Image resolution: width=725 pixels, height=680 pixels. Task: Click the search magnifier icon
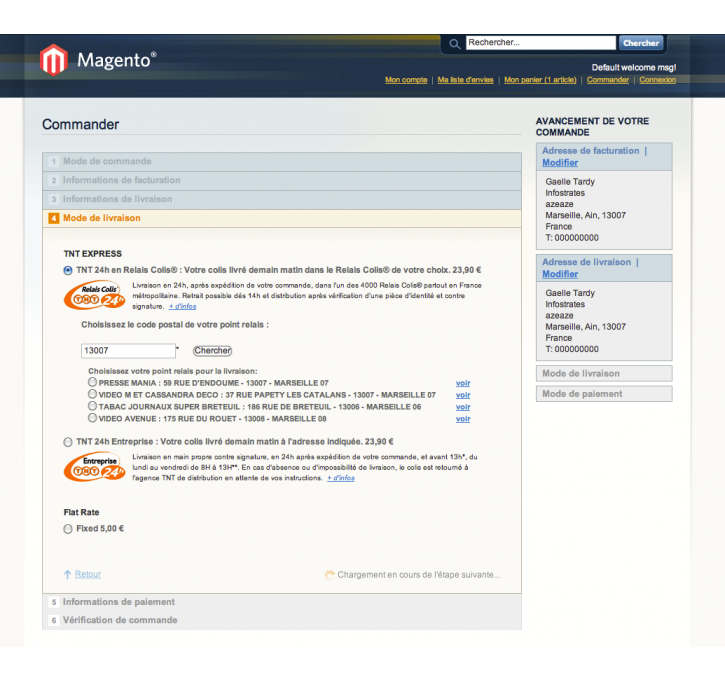(x=455, y=44)
